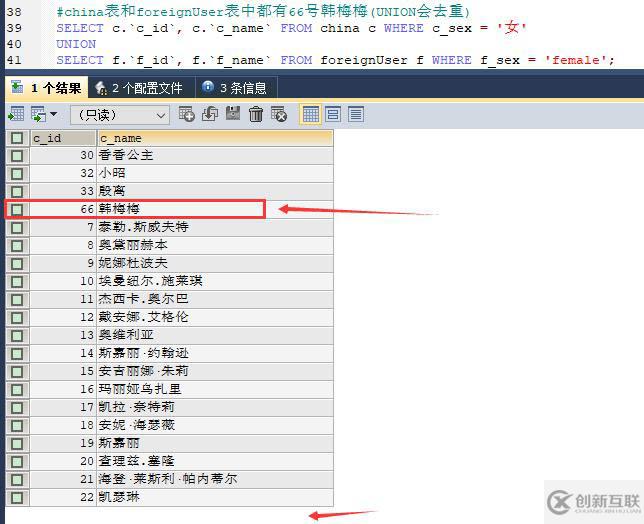
Task: Switch to form view mode icon
Action: [333, 114]
